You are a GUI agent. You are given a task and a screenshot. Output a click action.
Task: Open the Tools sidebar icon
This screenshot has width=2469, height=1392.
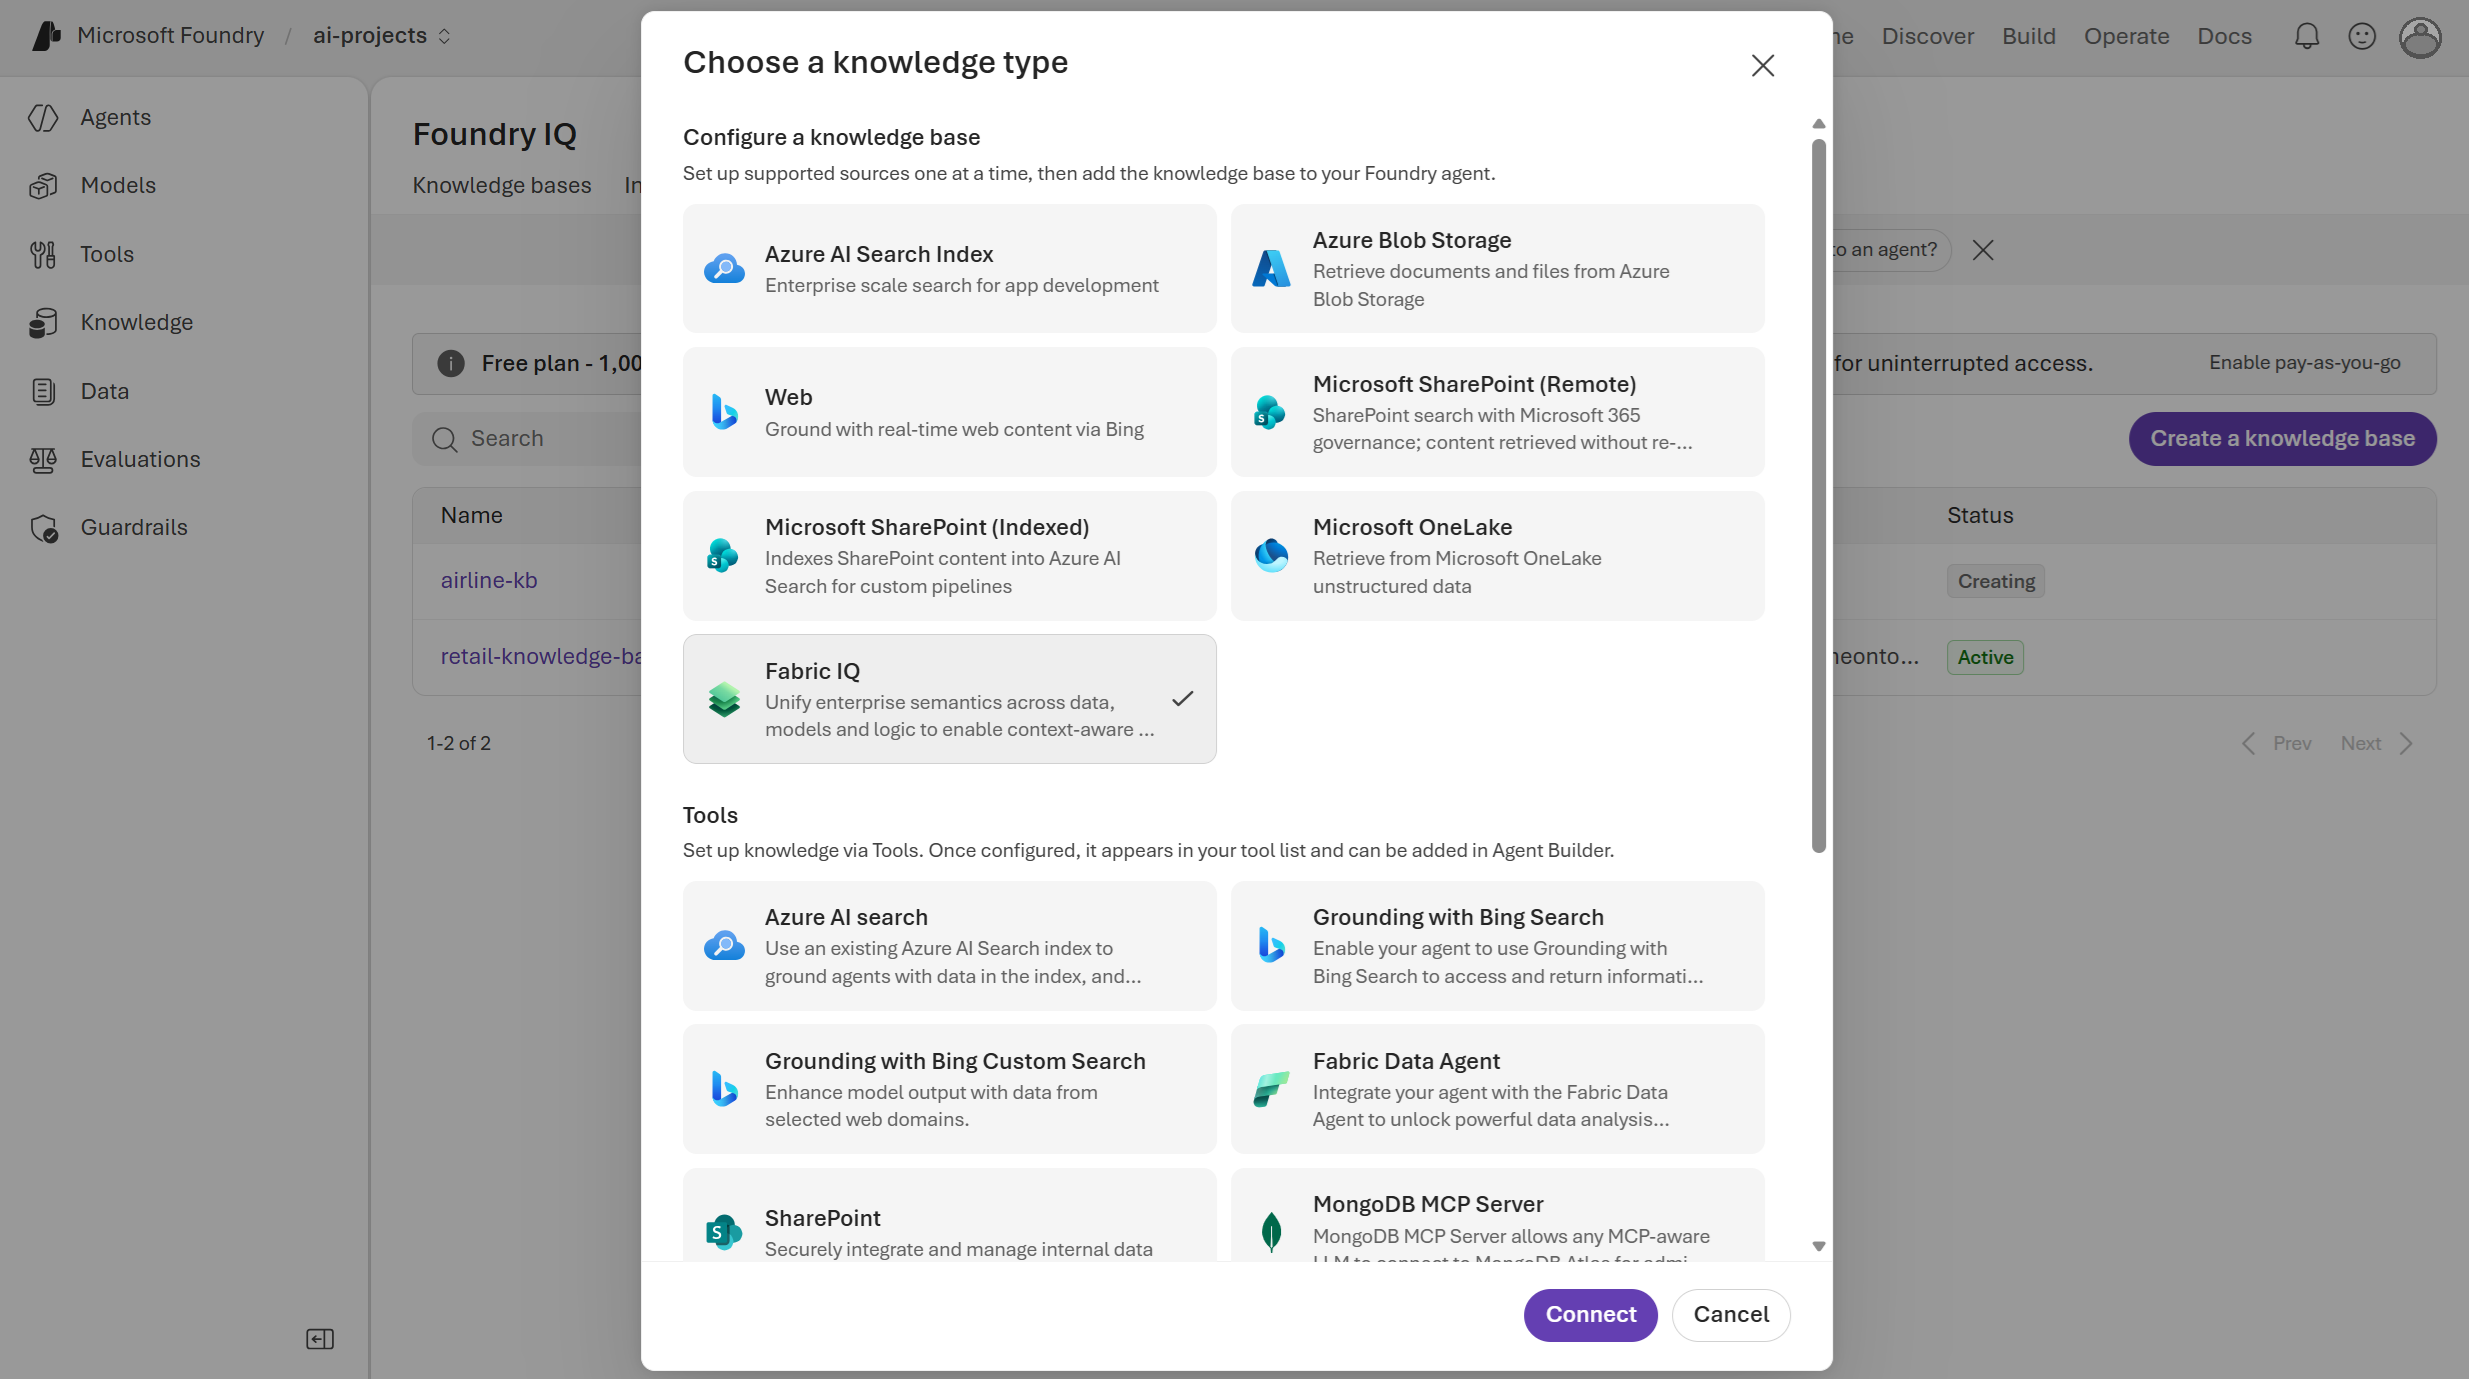[43, 255]
